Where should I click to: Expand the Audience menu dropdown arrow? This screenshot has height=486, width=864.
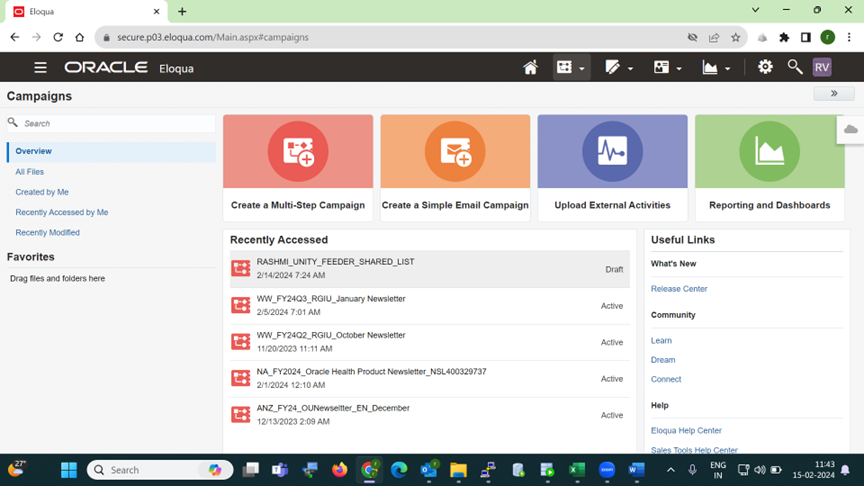(679, 68)
